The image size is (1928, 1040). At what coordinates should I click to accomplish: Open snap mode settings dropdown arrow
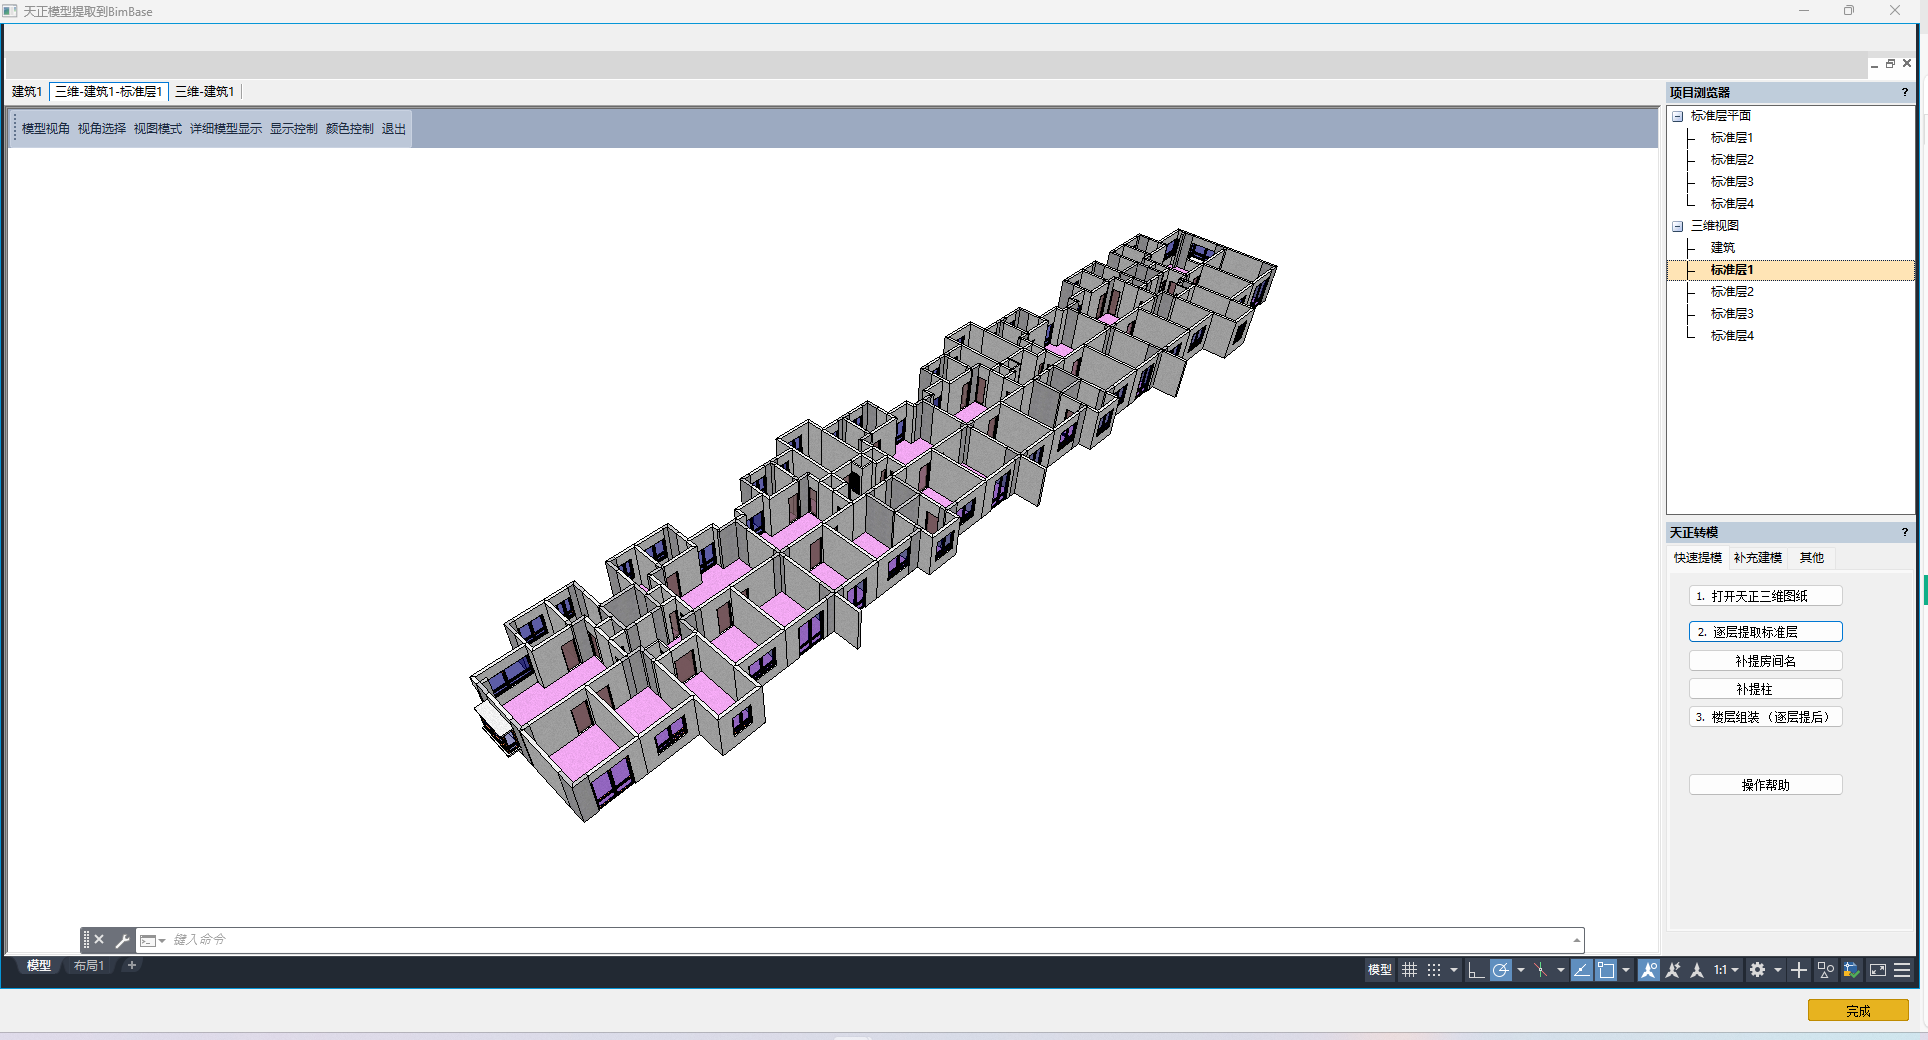pyautogui.click(x=1454, y=970)
